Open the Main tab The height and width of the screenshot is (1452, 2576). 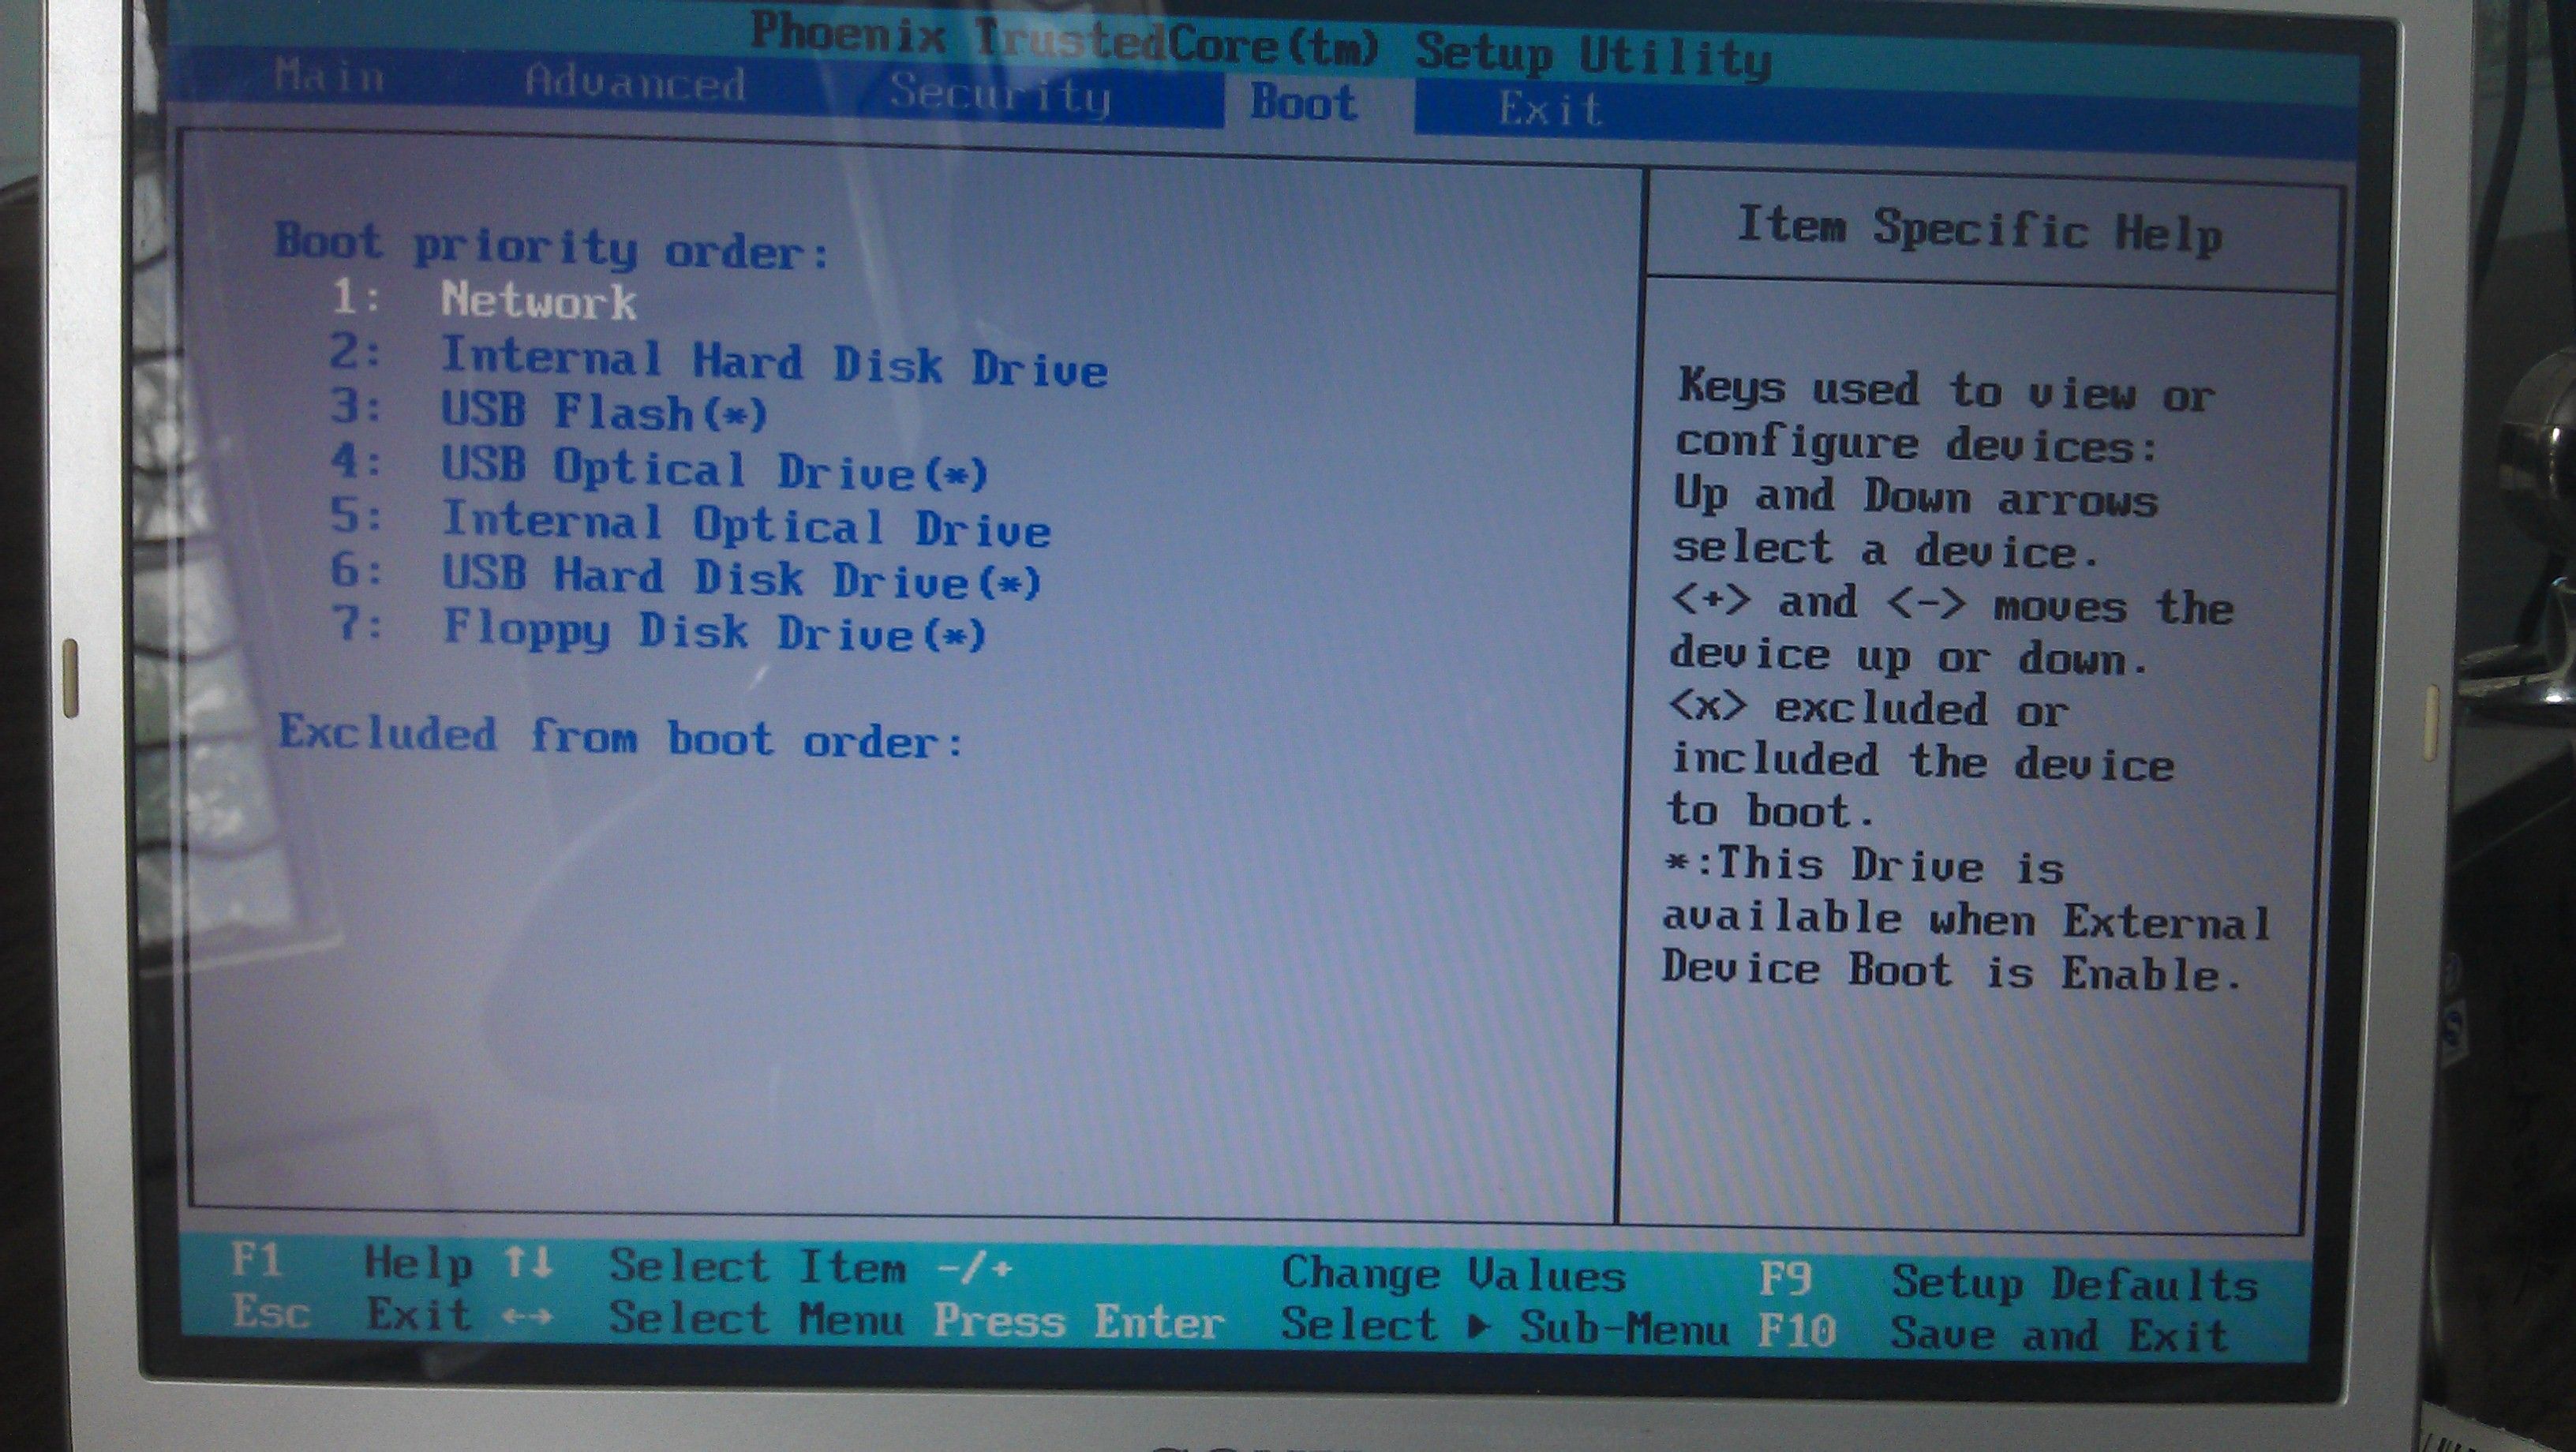(x=330, y=76)
